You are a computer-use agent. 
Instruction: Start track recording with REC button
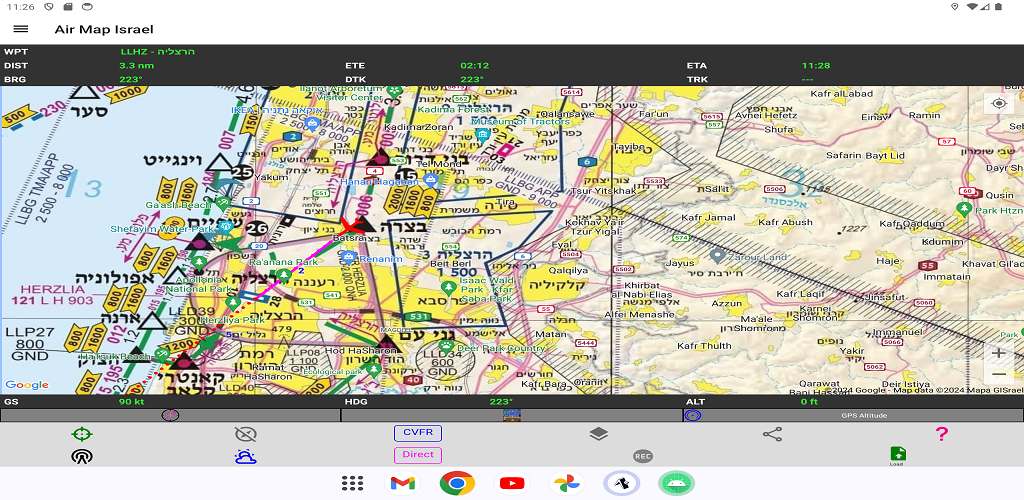click(643, 456)
